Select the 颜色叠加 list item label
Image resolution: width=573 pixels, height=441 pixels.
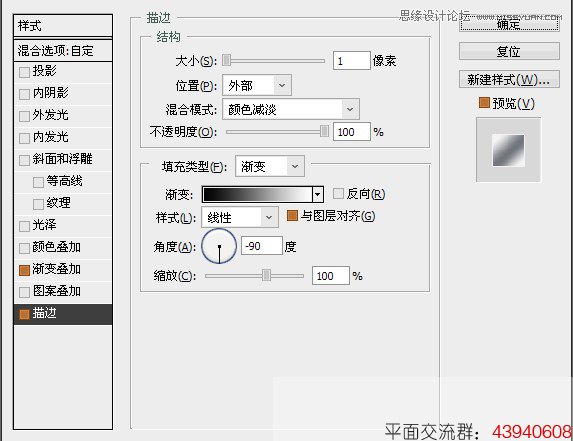click(56, 247)
